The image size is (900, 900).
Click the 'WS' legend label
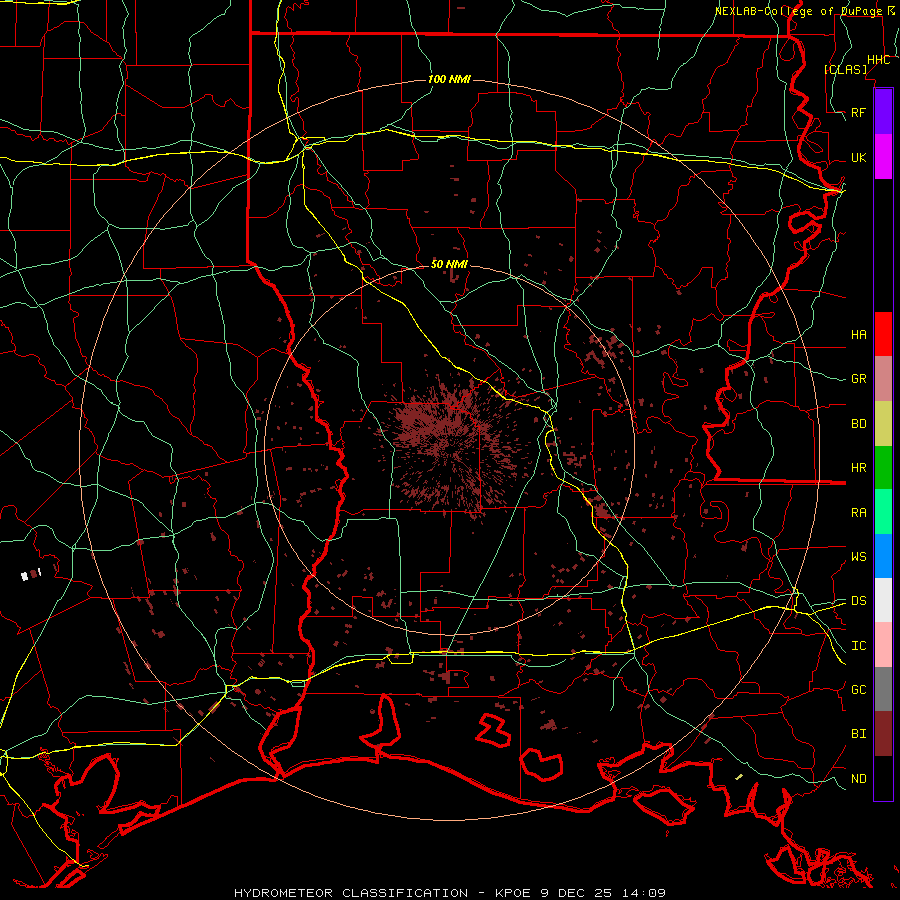[x=858, y=556]
